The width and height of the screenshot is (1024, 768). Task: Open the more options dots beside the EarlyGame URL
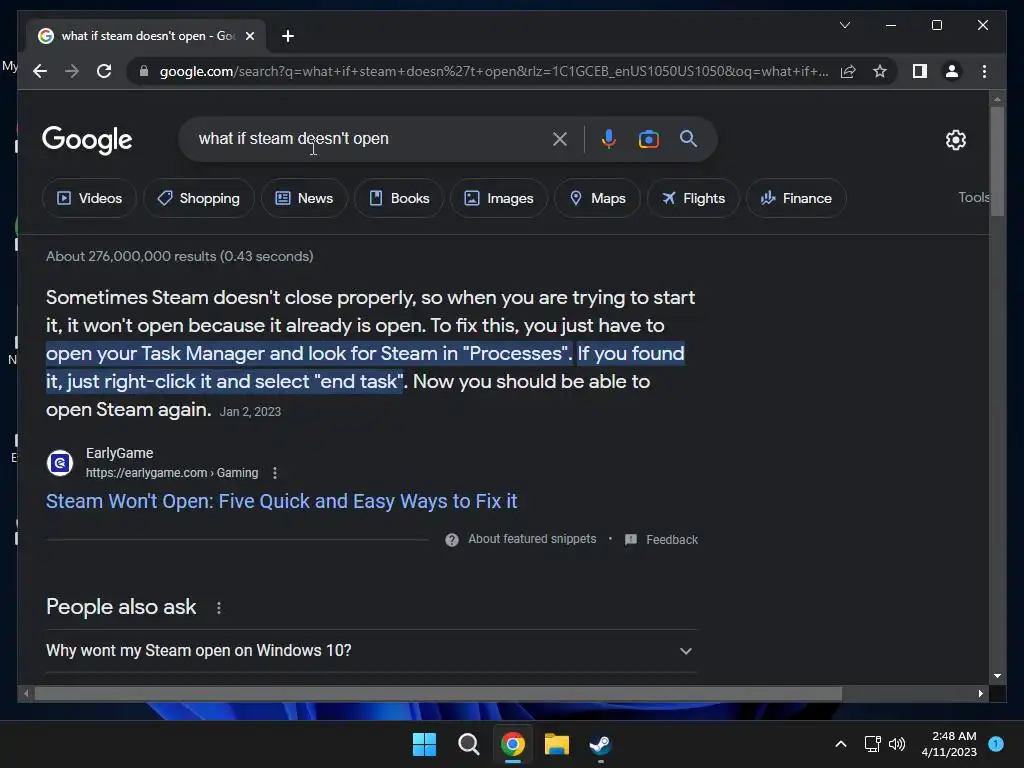(275, 473)
